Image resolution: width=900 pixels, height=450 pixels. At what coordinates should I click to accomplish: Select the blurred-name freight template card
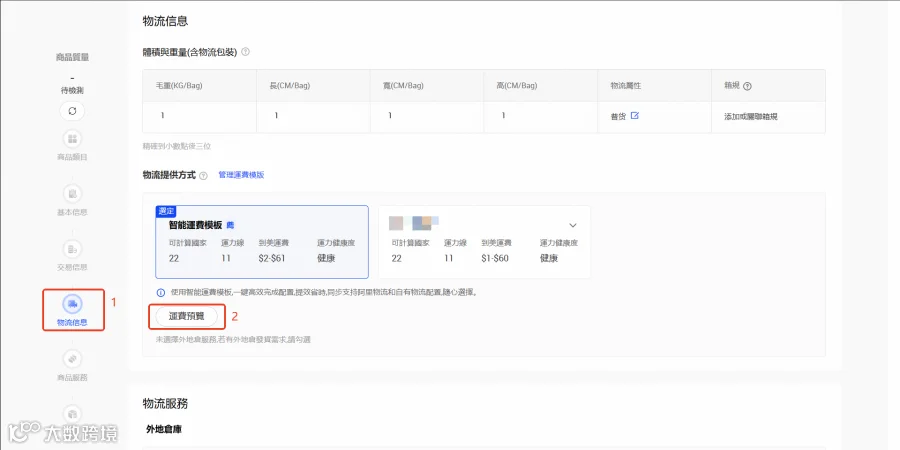point(484,242)
